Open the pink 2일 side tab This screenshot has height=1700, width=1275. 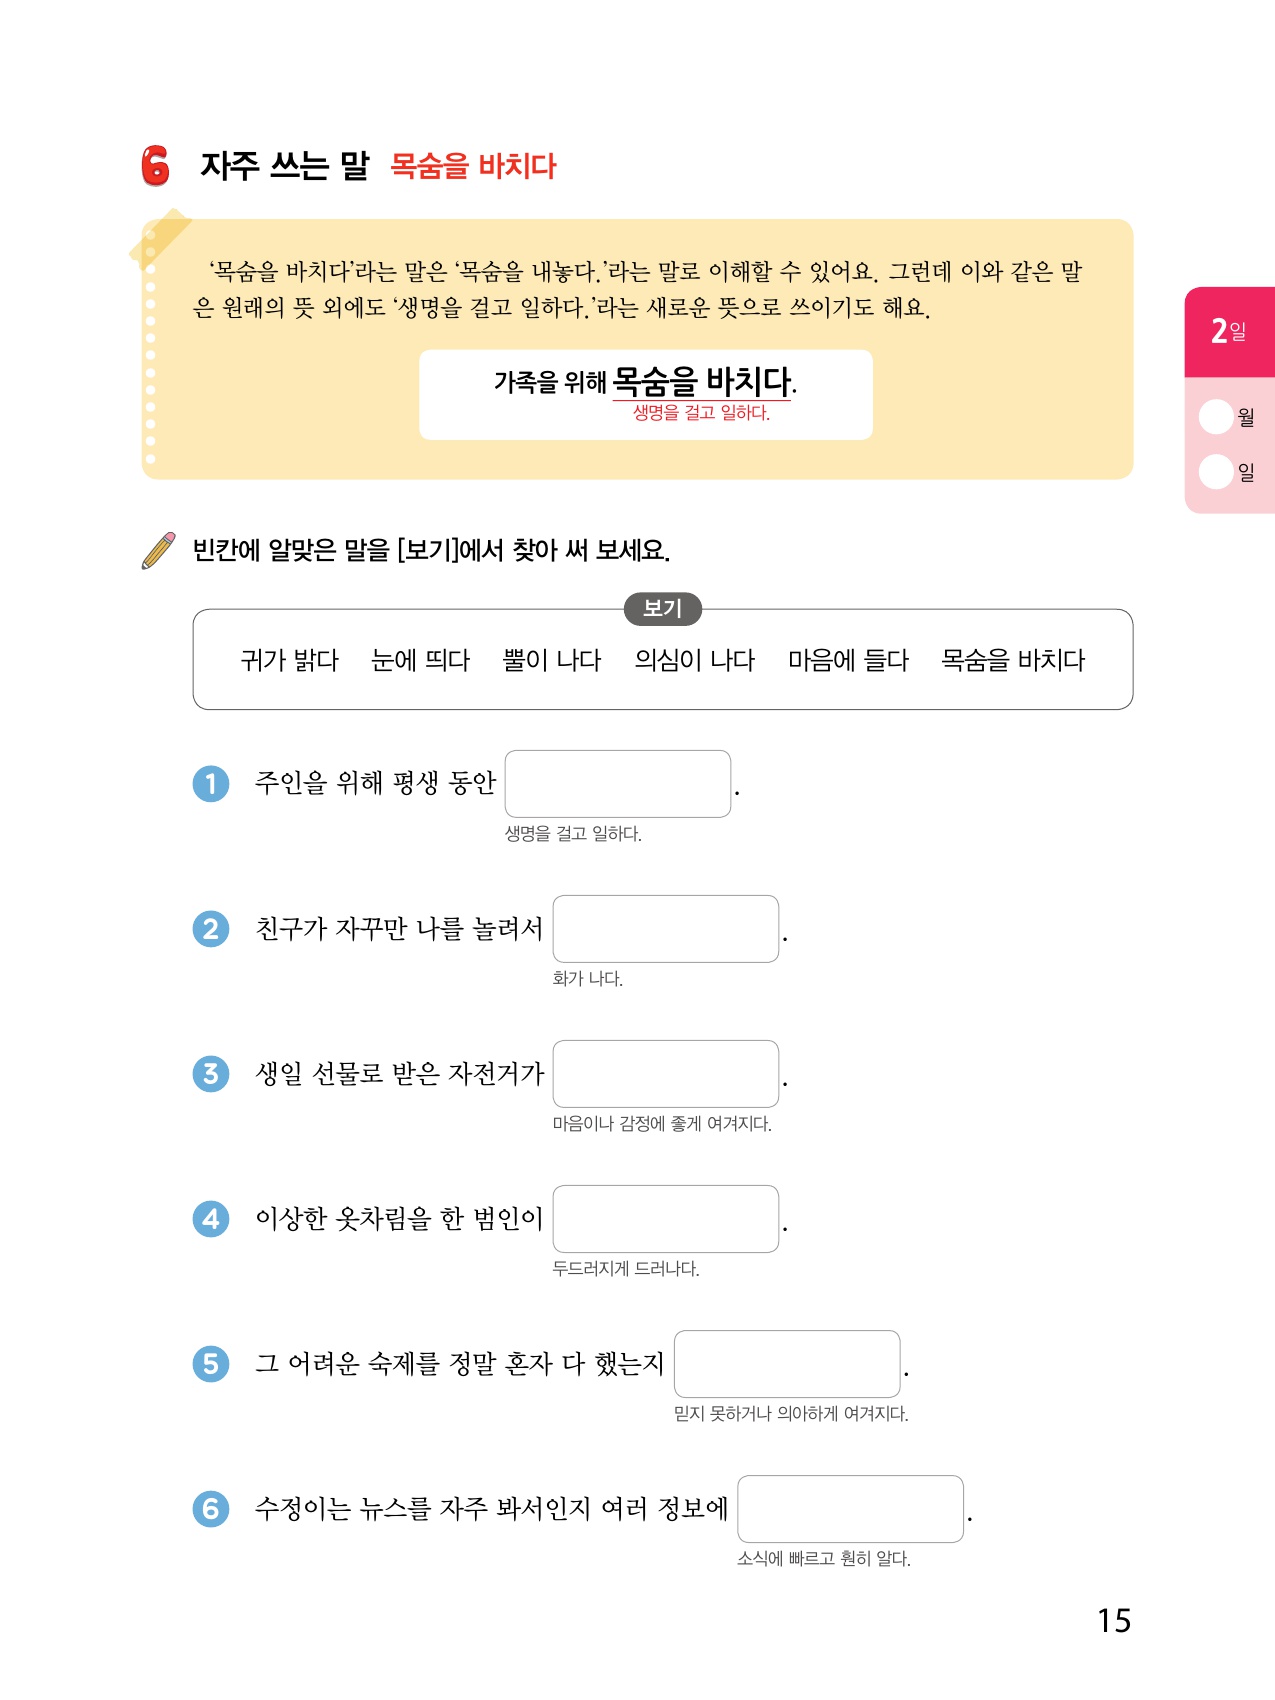[1229, 331]
